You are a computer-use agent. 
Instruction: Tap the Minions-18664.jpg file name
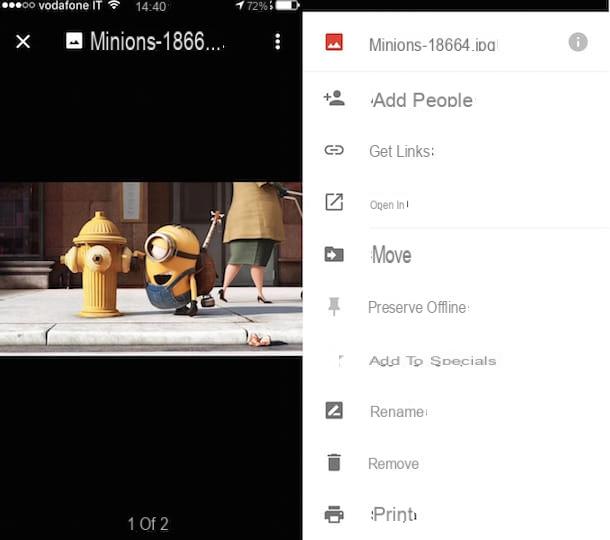(432, 45)
